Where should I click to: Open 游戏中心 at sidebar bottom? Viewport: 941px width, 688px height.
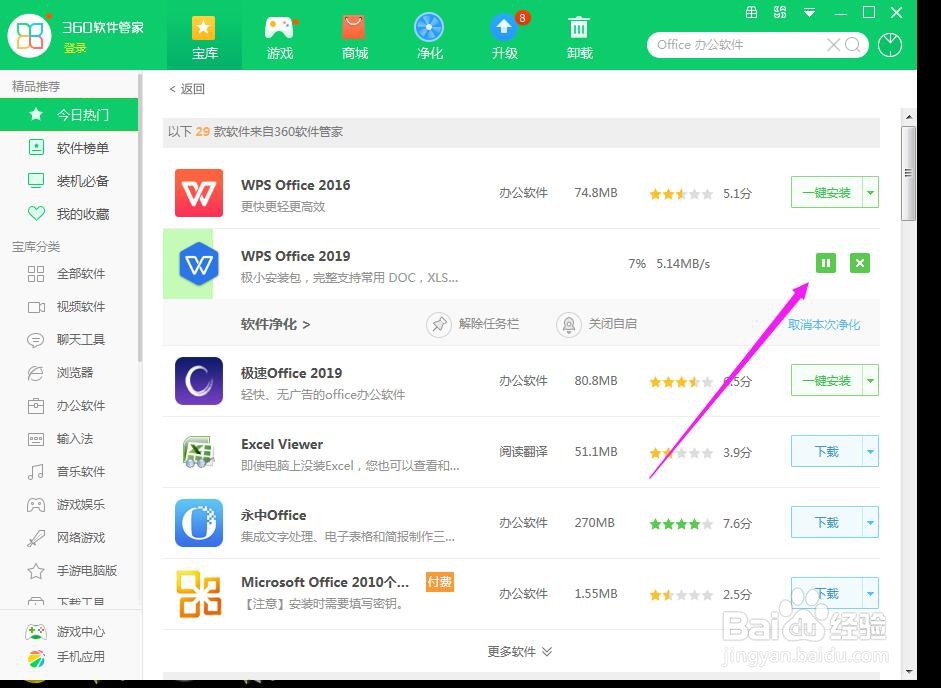(x=66, y=632)
